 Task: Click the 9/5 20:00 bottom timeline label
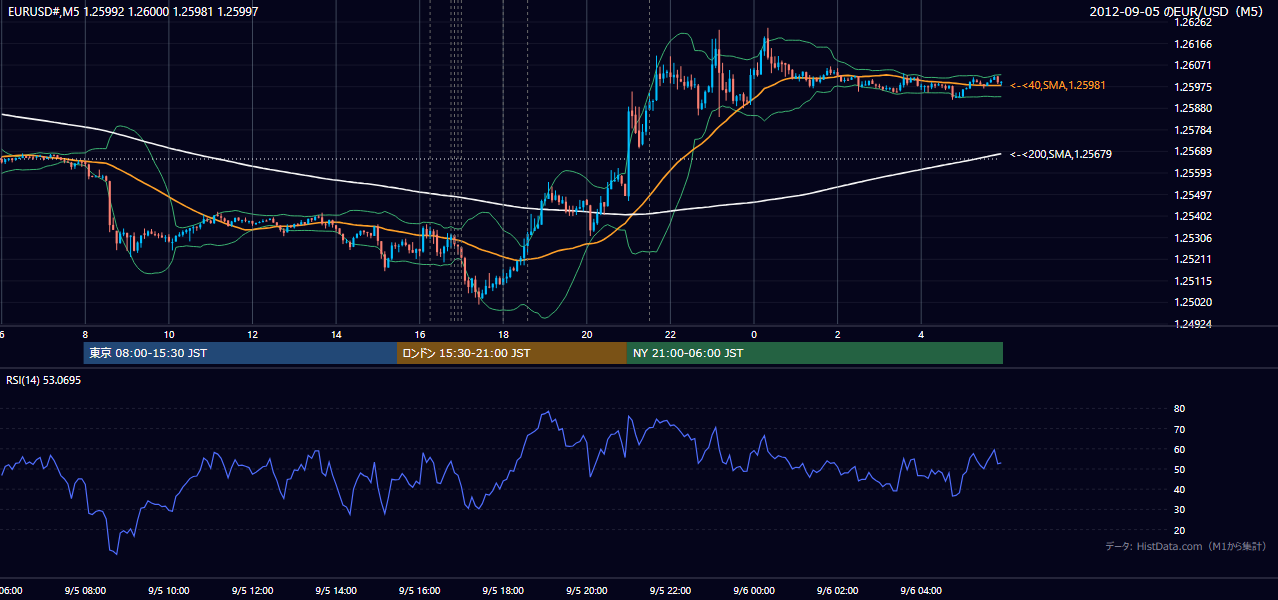click(586, 591)
